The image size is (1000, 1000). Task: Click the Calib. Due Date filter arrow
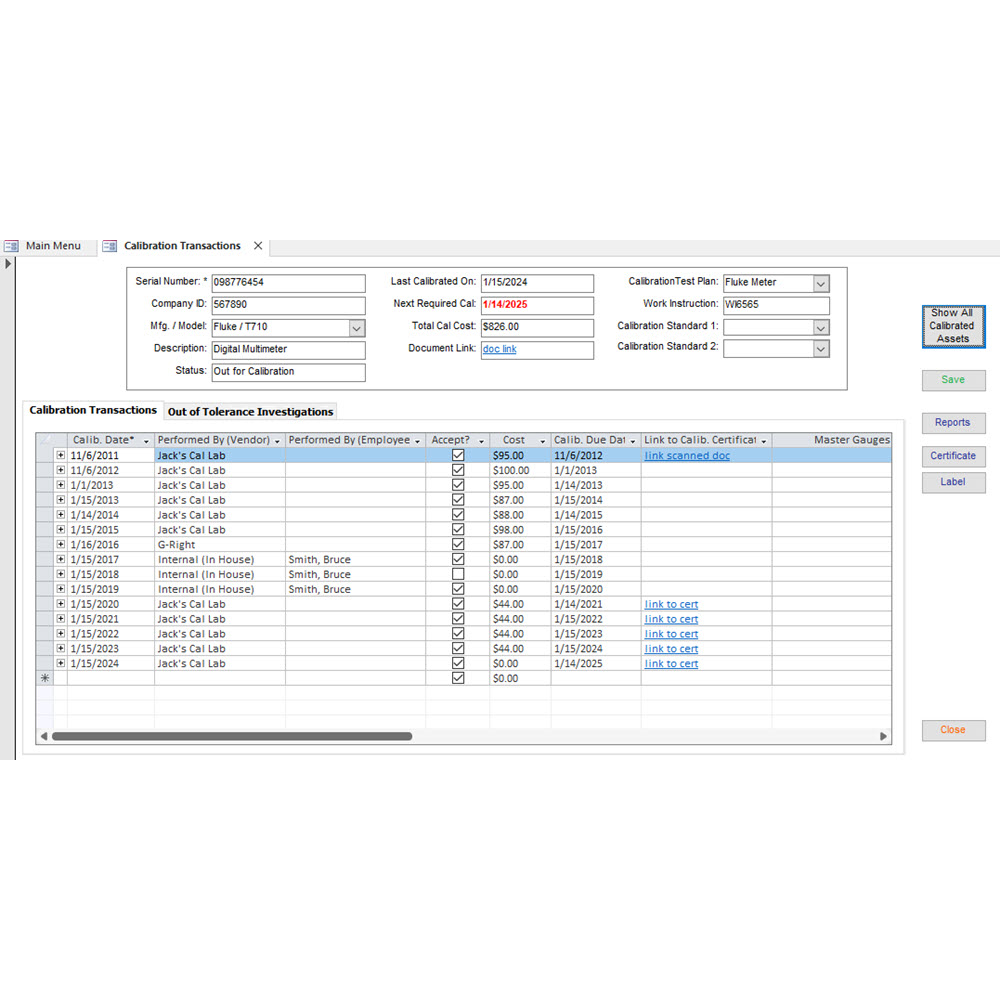coord(632,440)
